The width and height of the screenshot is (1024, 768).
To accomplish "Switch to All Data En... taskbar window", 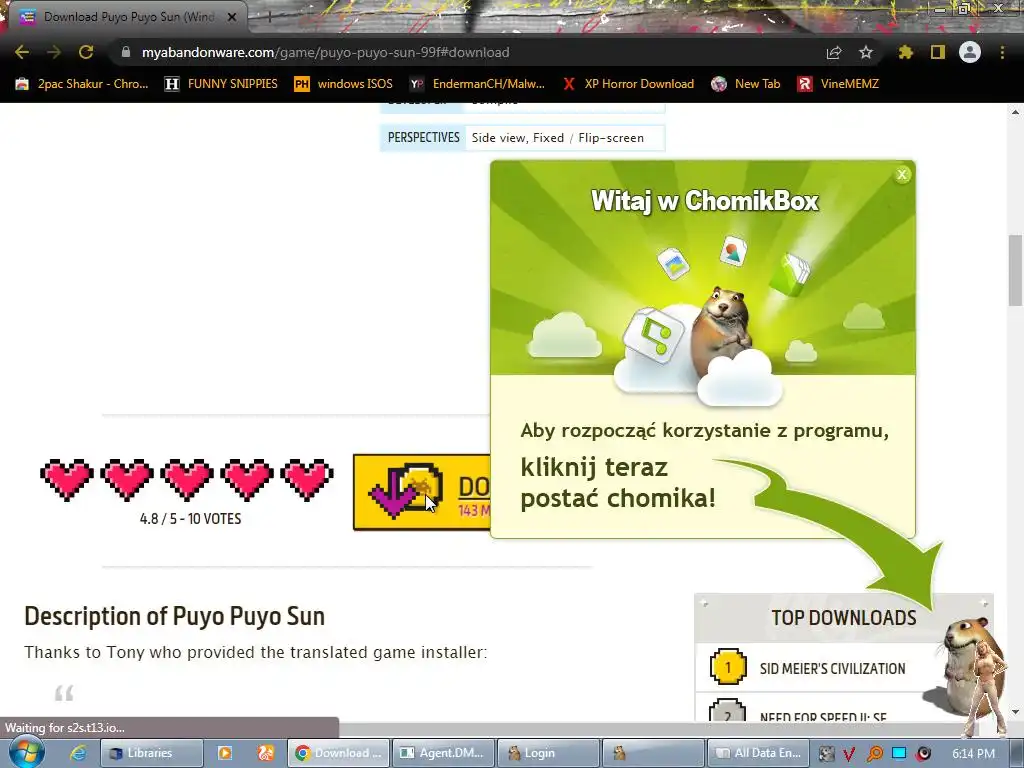I will (758, 753).
